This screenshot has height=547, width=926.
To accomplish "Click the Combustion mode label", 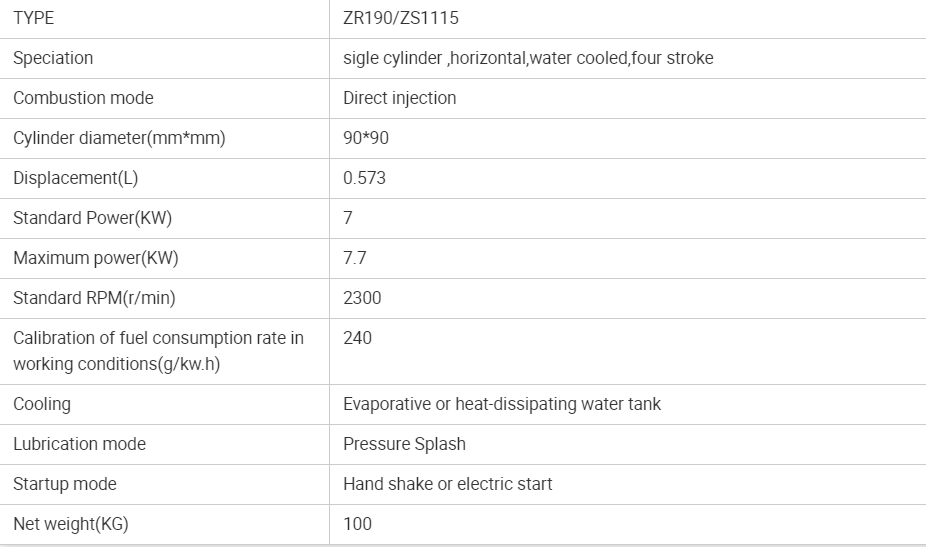I will click(83, 97).
